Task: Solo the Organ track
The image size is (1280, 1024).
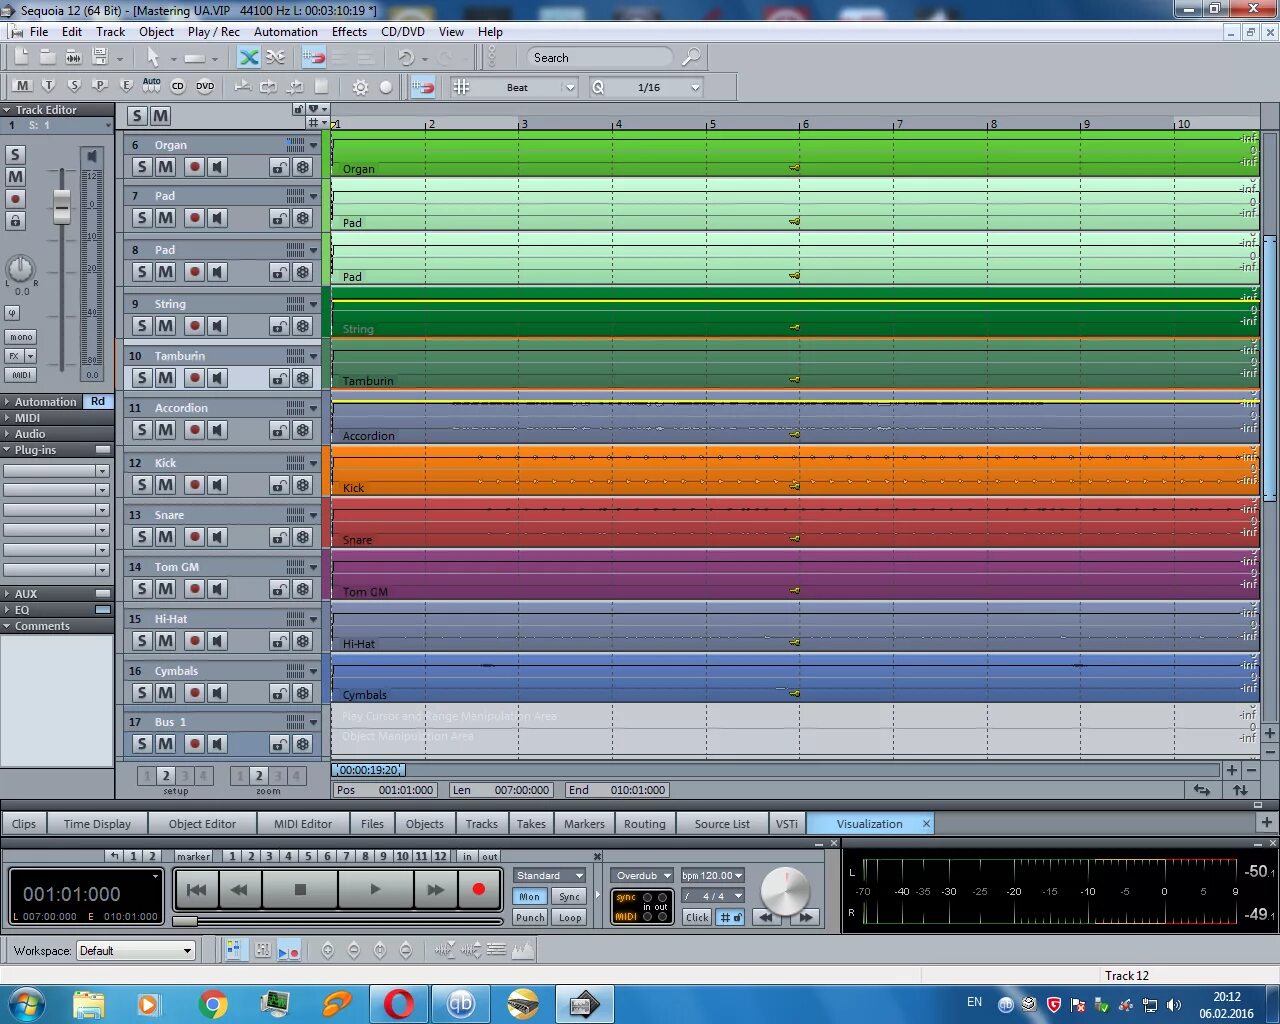Action: click(x=142, y=167)
